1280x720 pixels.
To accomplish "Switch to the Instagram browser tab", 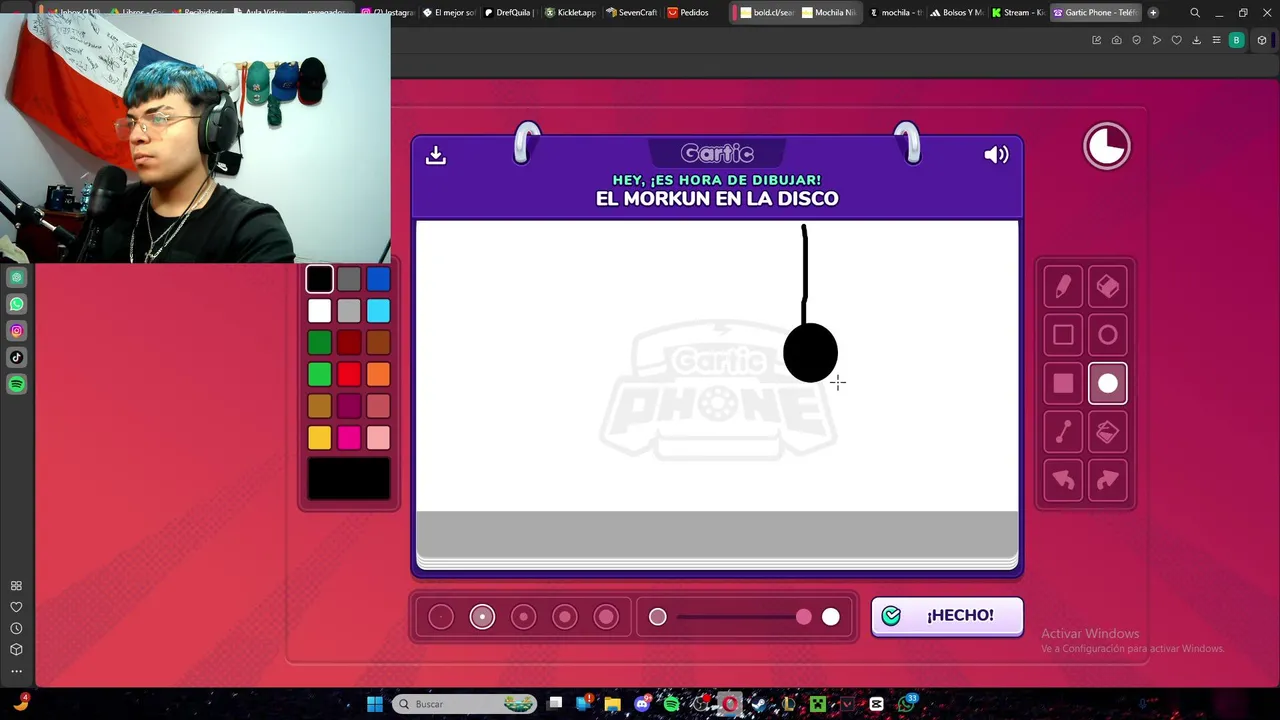I will [387, 13].
